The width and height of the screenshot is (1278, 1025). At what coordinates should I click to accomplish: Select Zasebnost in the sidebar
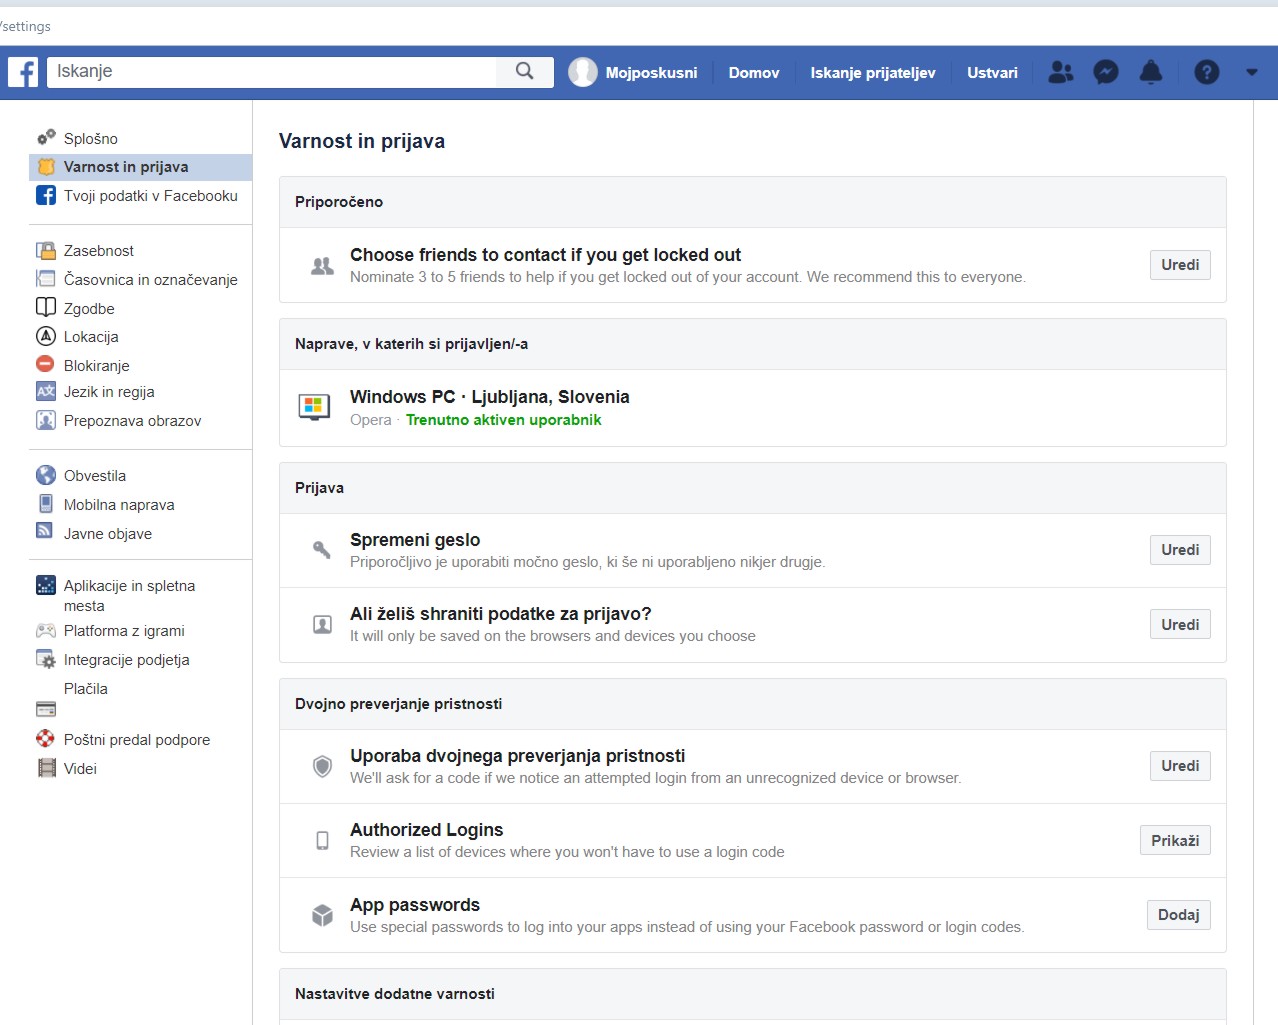(98, 251)
